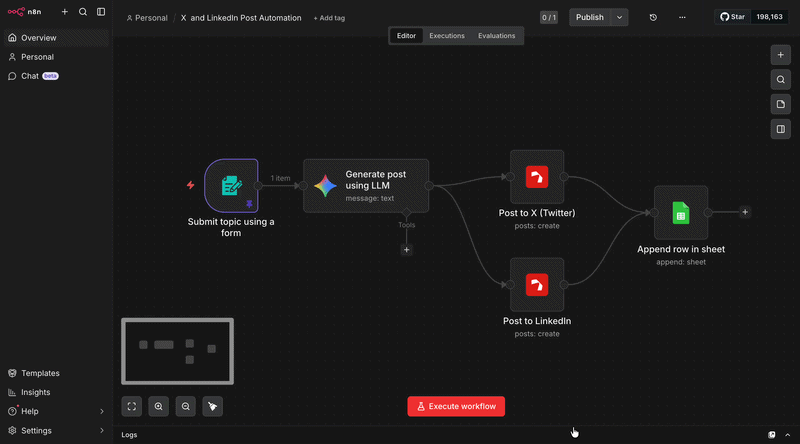Open the Logs panel
The height and width of the screenshot is (444, 800).
click(129, 435)
